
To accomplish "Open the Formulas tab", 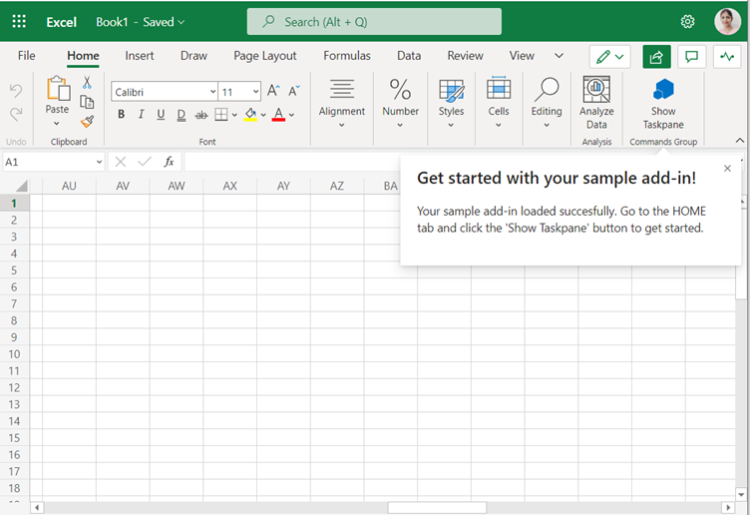I will pos(346,56).
